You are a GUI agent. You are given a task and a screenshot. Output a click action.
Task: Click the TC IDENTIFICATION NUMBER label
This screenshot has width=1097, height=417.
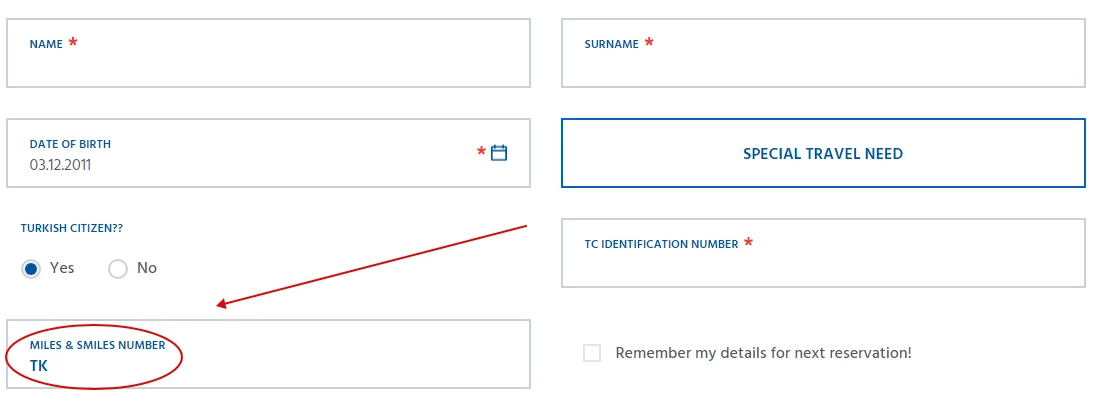pos(661,244)
